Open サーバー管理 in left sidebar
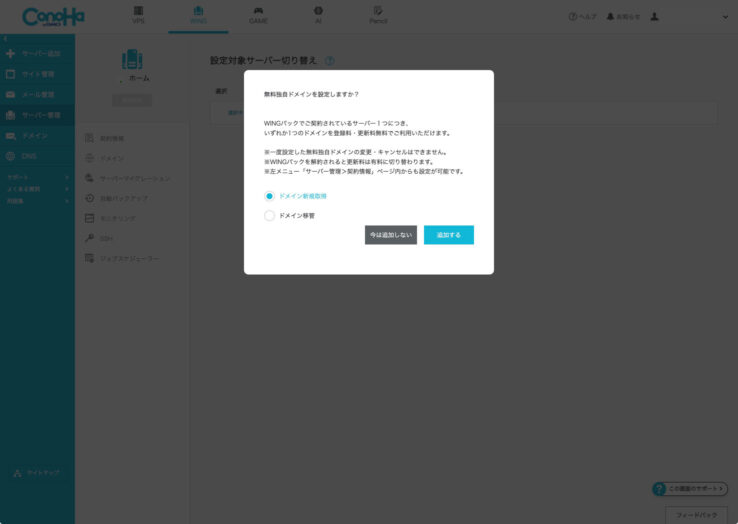738x524 pixels. coord(38,115)
